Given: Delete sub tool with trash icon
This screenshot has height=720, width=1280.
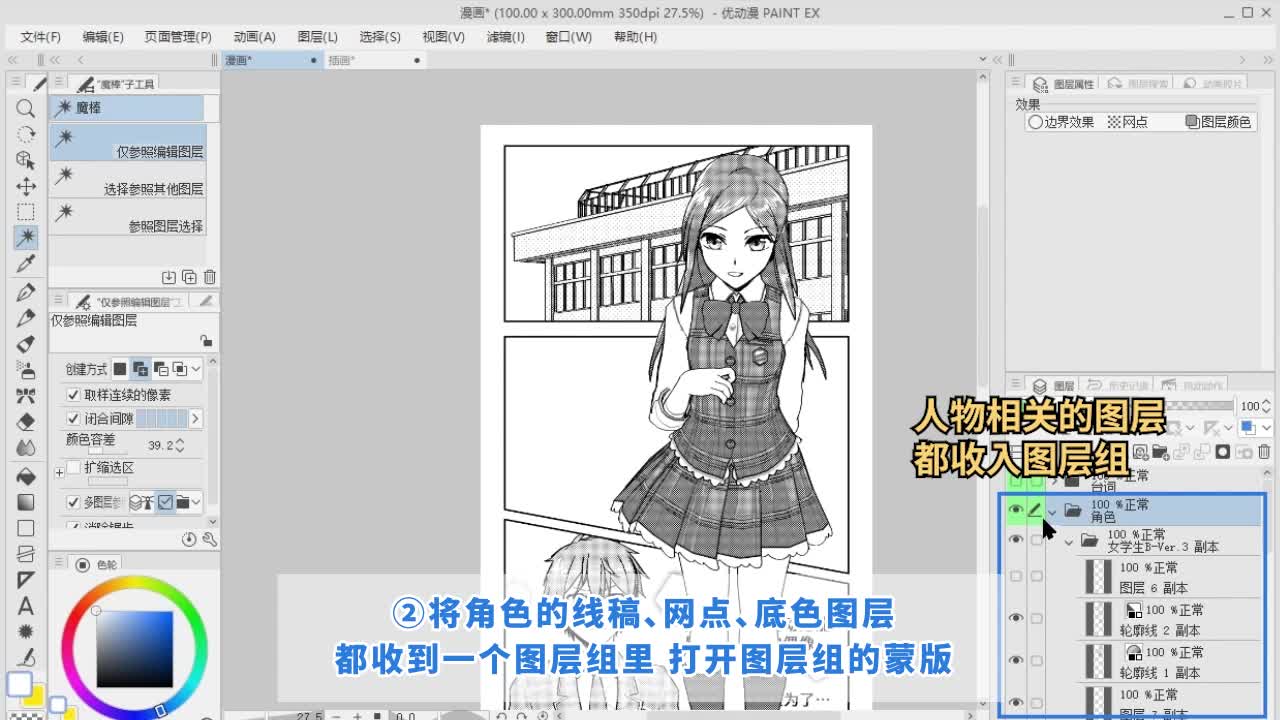Looking at the screenshot, I should click(x=209, y=277).
